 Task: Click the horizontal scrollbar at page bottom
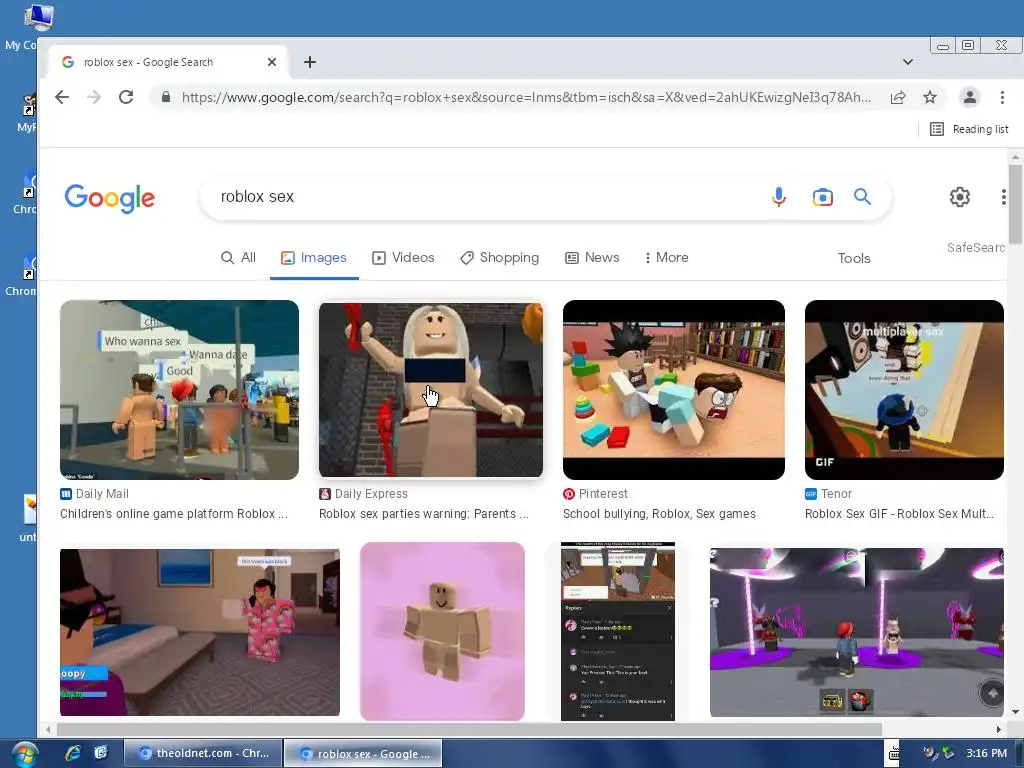click(x=469, y=729)
